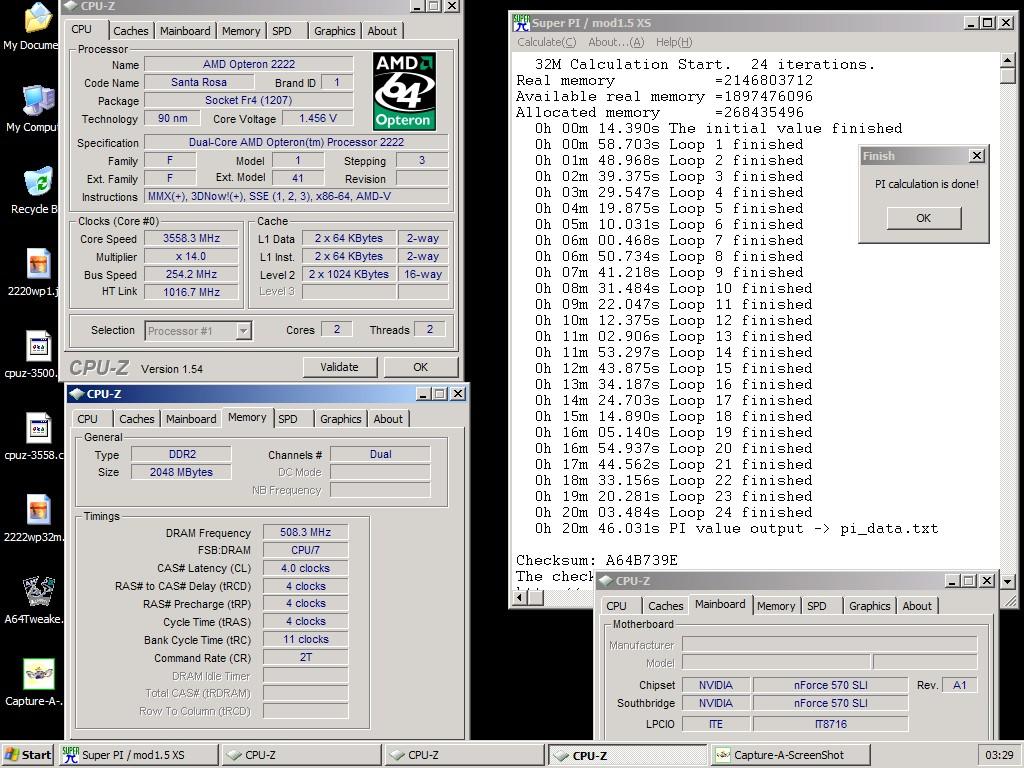Switch to Super PI taskbar button
Viewport: 1024px width, 768px height.
(x=138, y=755)
